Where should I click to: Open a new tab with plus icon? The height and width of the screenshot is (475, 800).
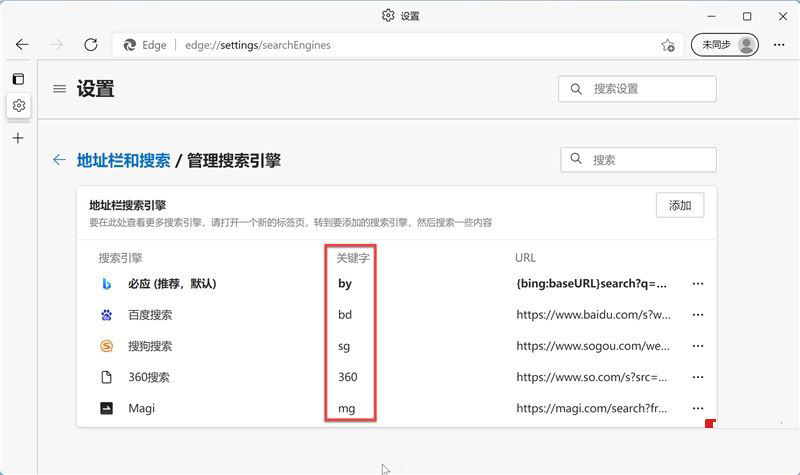pos(18,138)
